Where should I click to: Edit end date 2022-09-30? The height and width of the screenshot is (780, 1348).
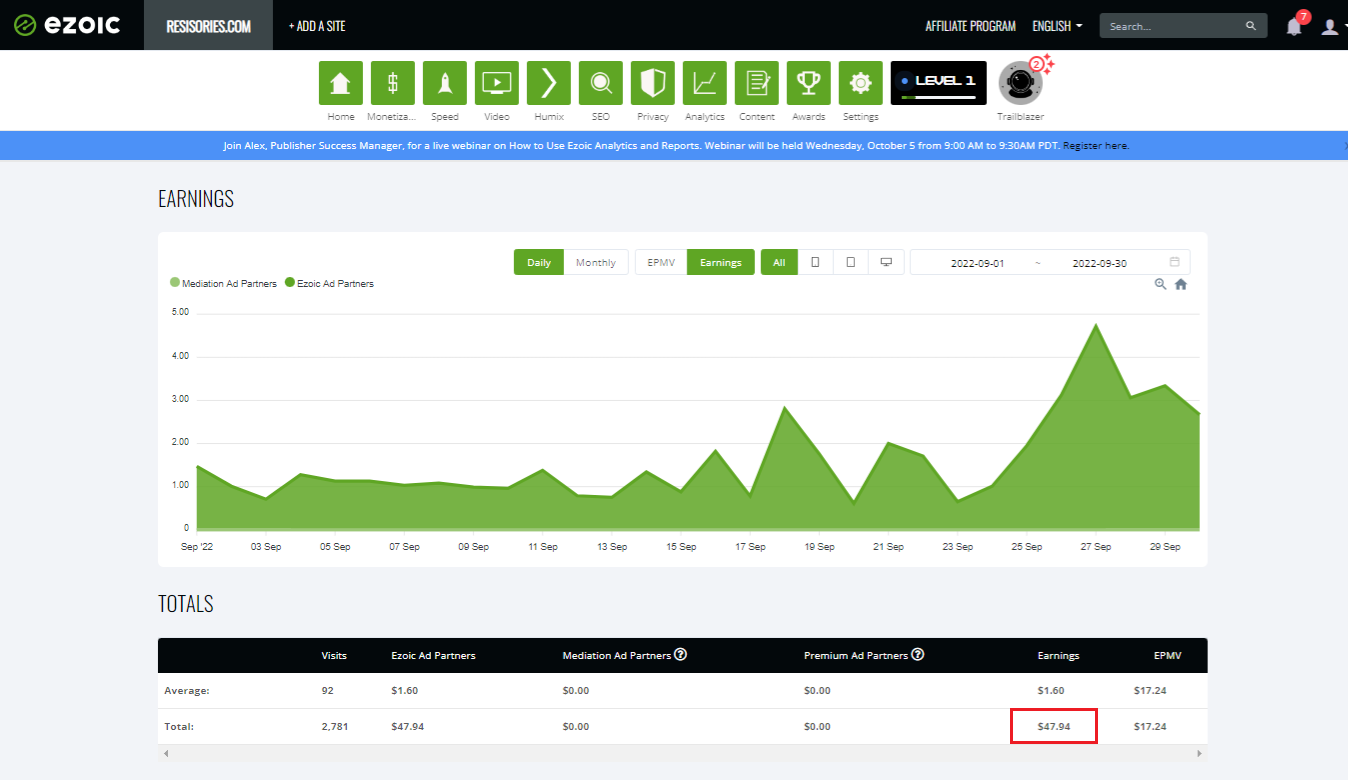coord(1099,263)
